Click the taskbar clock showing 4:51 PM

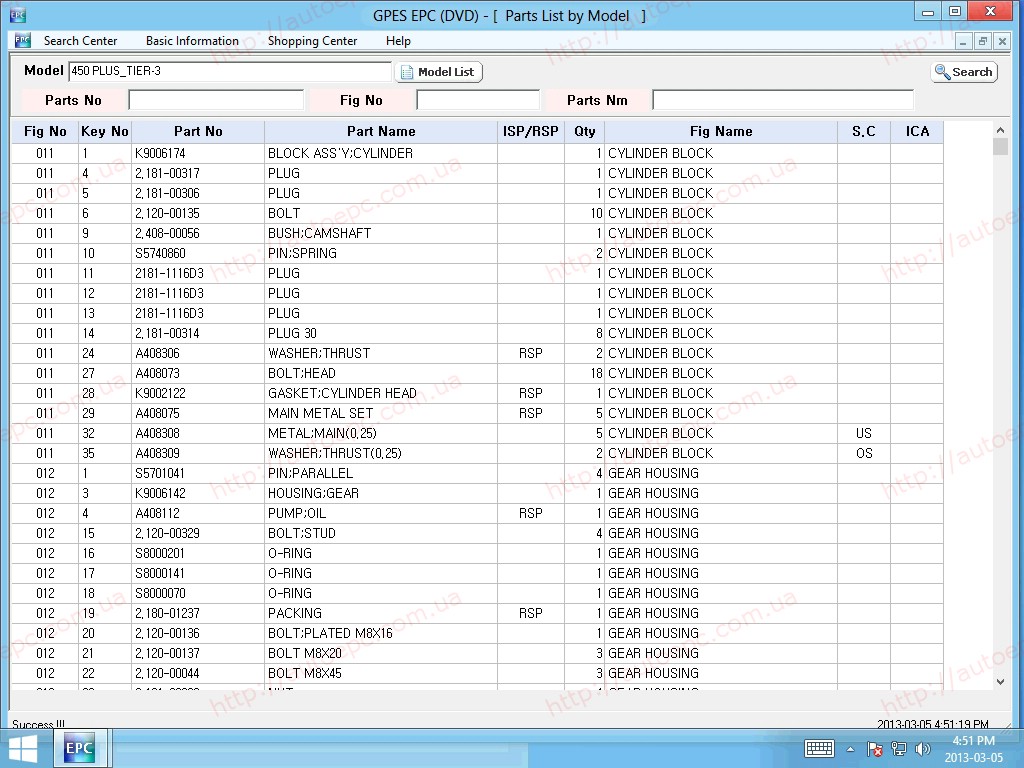973,749
